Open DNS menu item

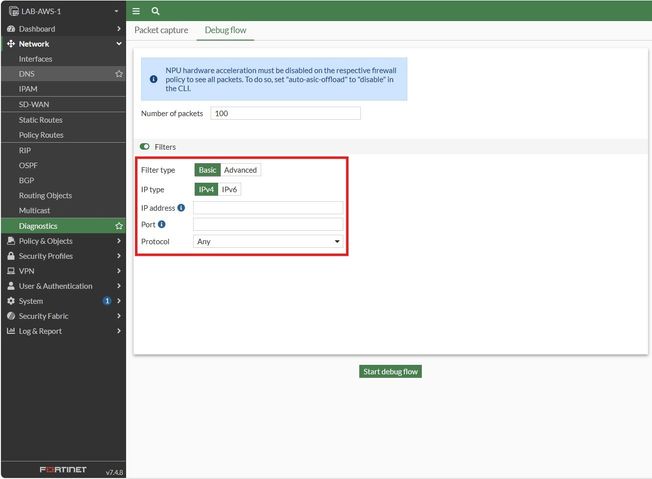[63, 74]
